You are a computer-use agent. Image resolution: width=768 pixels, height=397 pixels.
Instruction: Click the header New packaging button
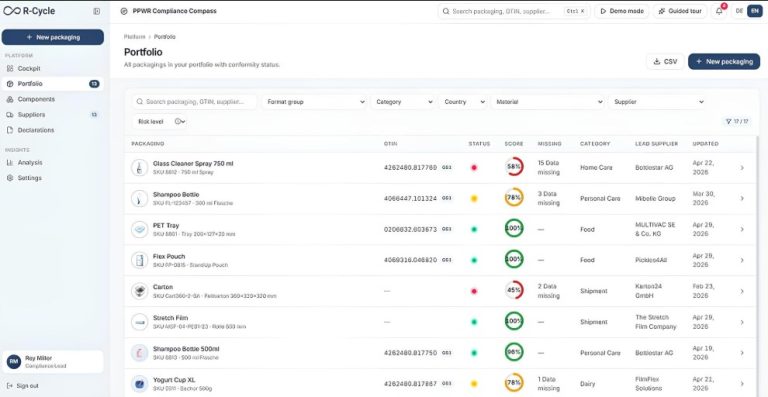pos(724,62)
